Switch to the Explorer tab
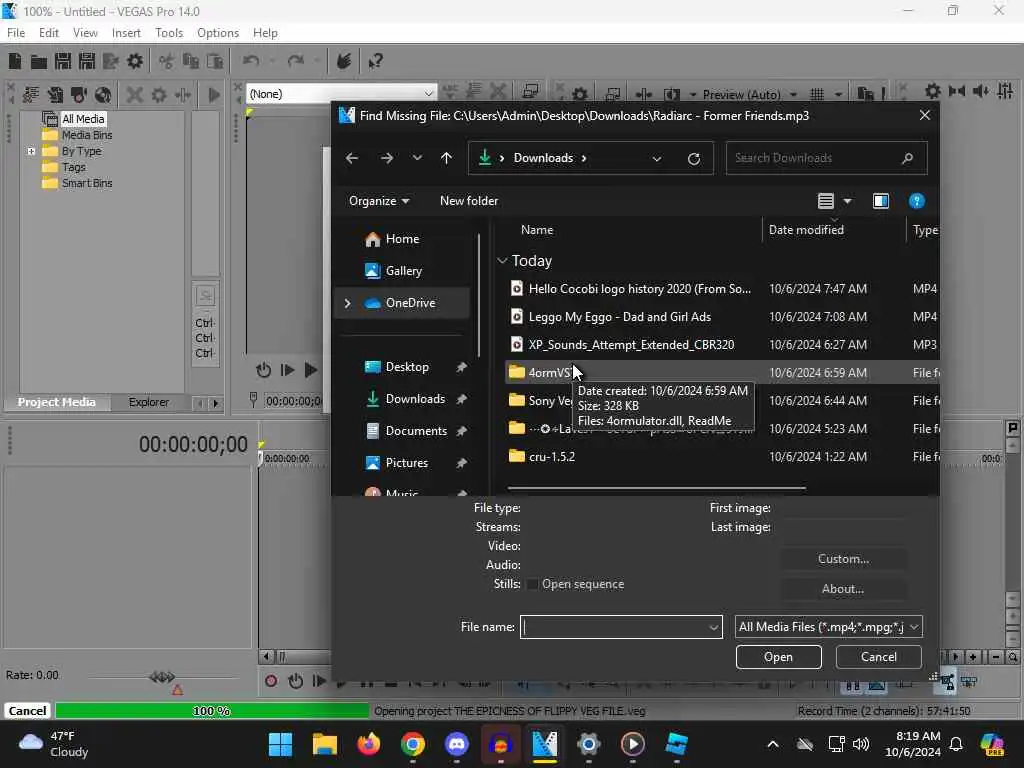This screenshot has width=1024, height=768. (x=148, y=402)
